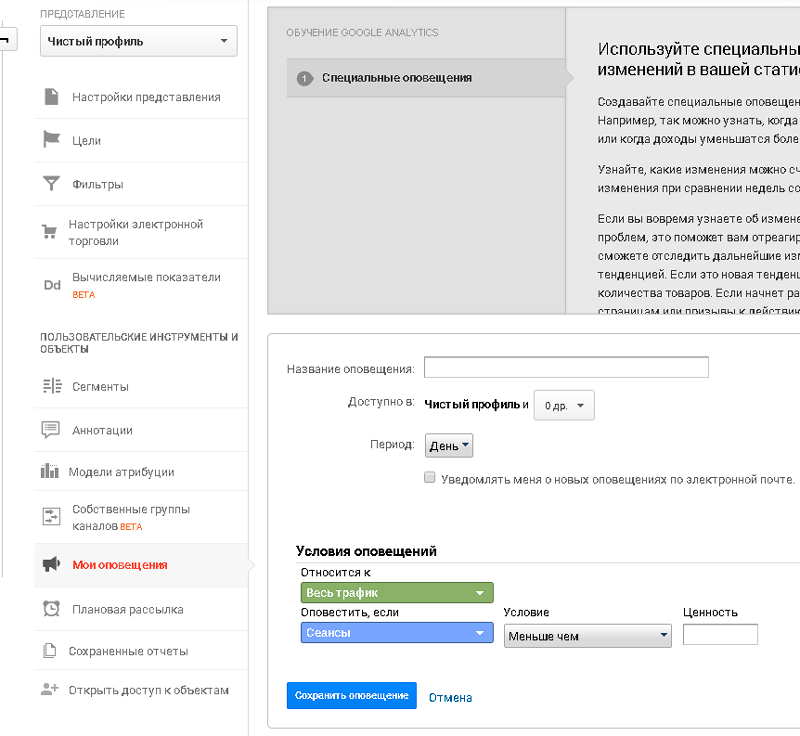Click the ОБУЧЕНИЕ GOOGLE ANALYTICS label
Screen dimensions: 800x736
tap(362, 32)
